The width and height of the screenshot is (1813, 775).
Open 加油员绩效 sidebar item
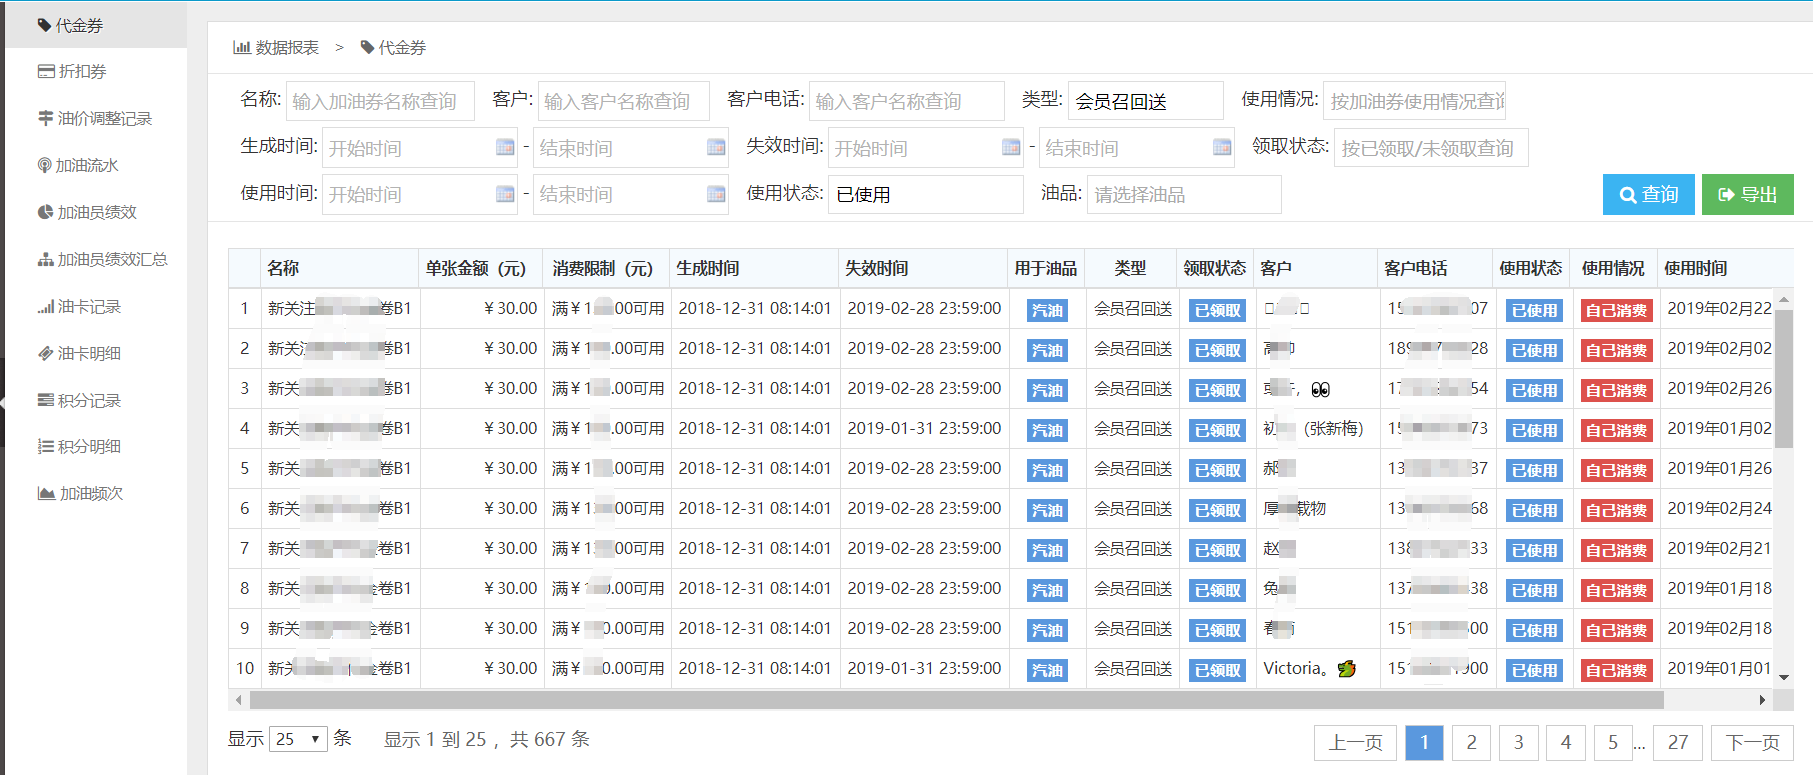tap(96, 212)
